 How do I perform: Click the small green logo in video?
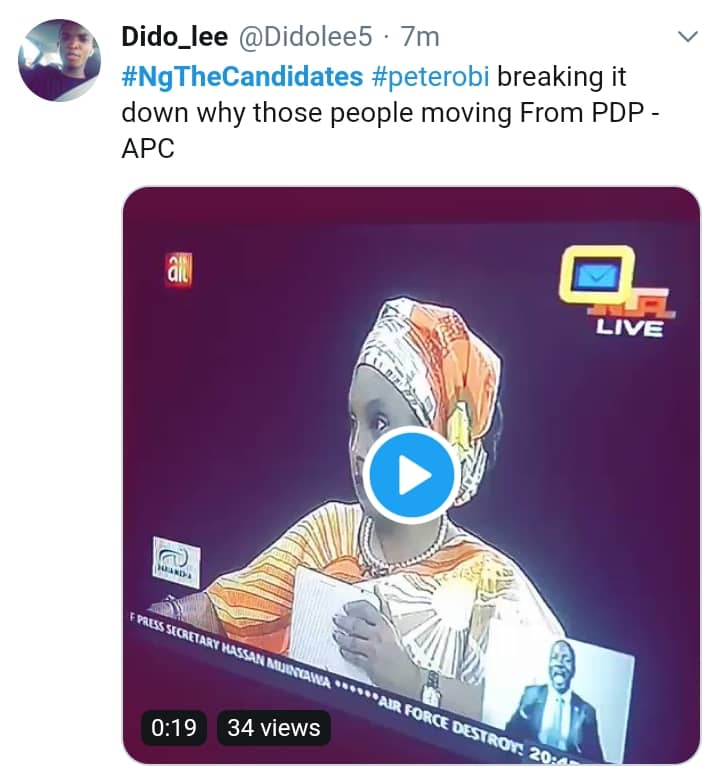176,562
